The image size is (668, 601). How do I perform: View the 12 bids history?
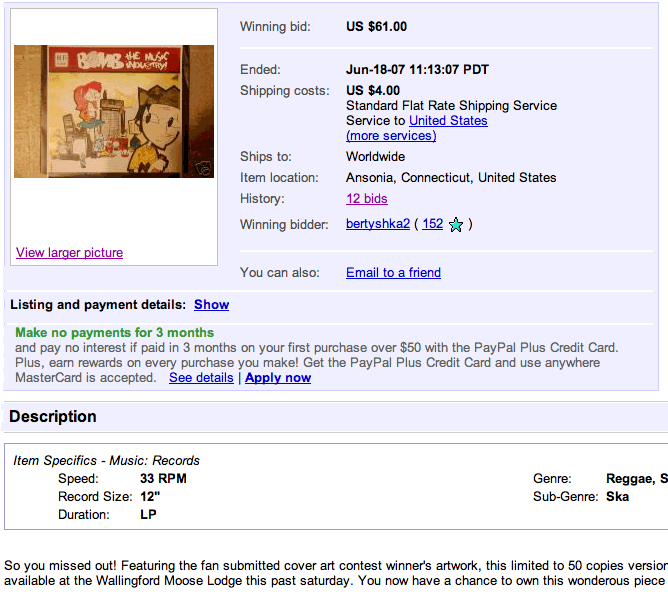(x=367, y=198)
